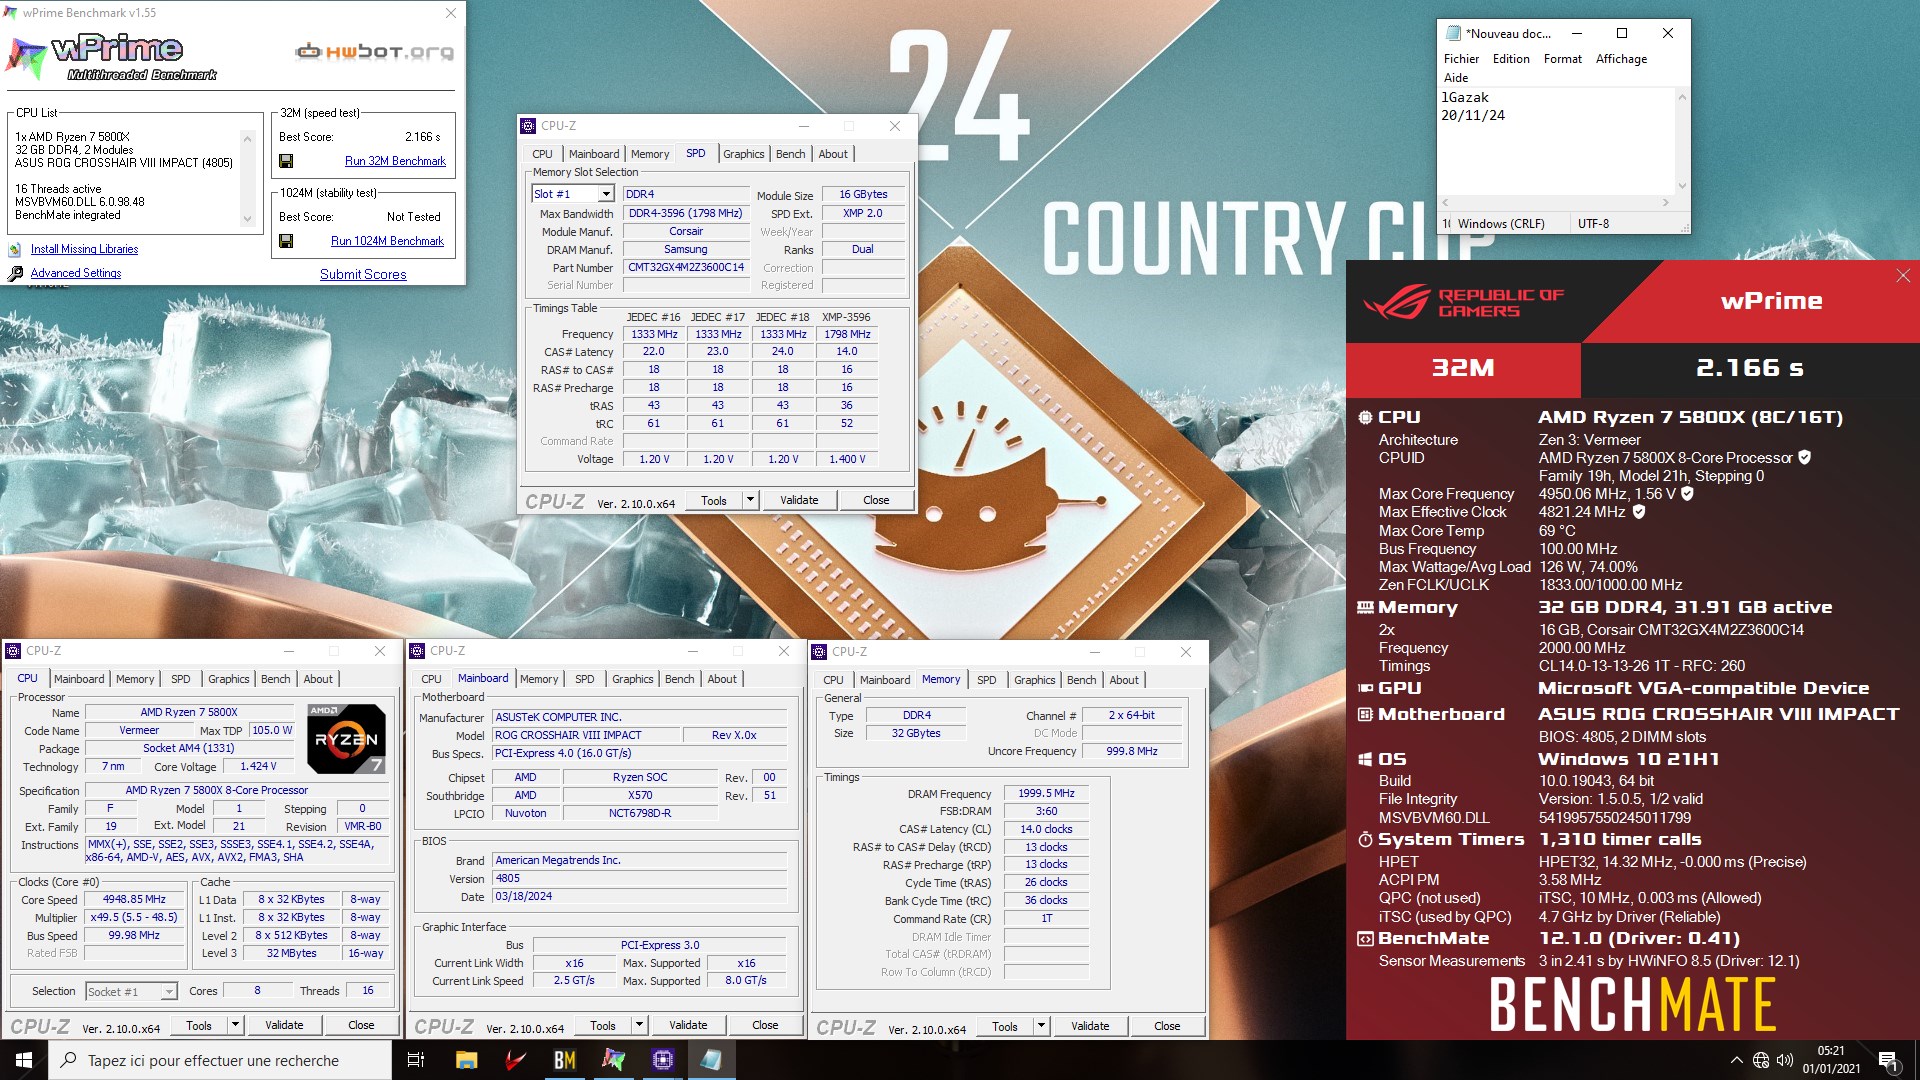Click Tools button in the Memory window

tap(1005, 1026)
